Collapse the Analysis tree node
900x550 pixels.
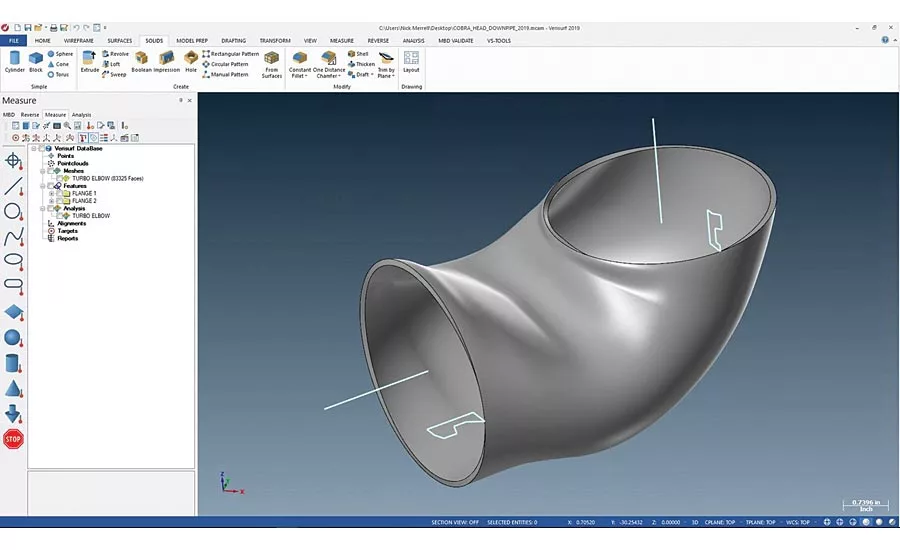coord(42,208)
